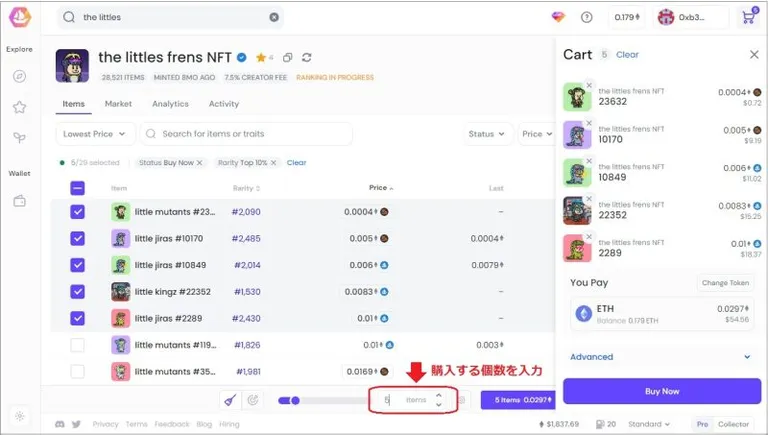The height and width of the screenshot is (435, 768).
Task: Click the circular refresh icon beside the broom
Action: tap(253, 400)
